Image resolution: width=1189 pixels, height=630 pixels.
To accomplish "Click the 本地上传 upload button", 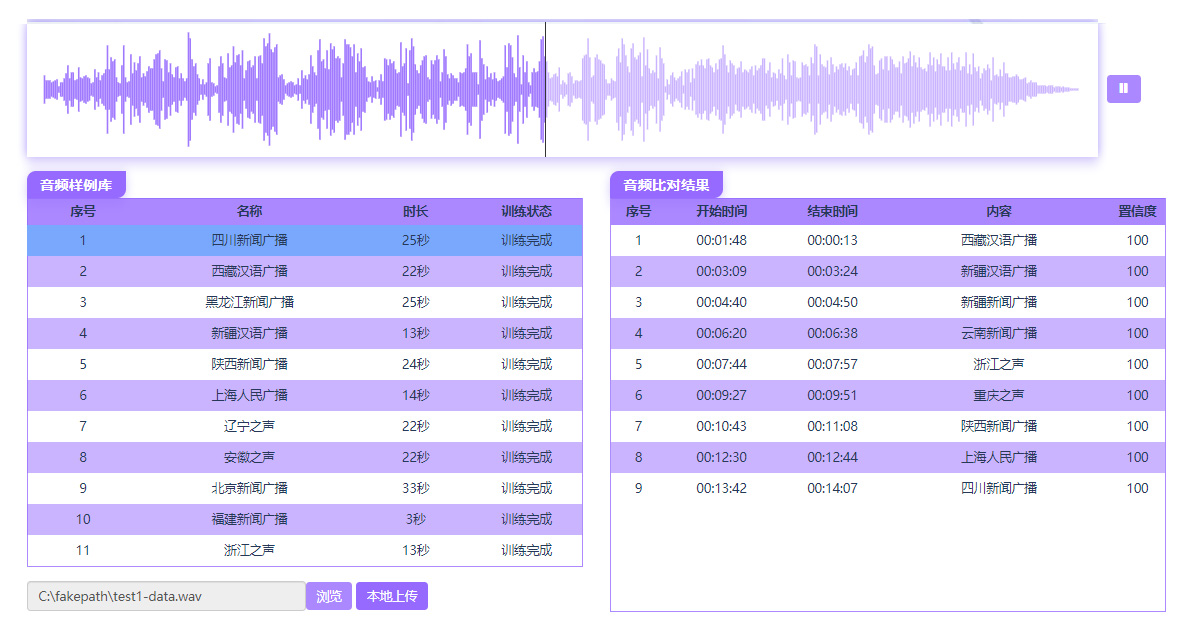I will click(x=392, y=596).
